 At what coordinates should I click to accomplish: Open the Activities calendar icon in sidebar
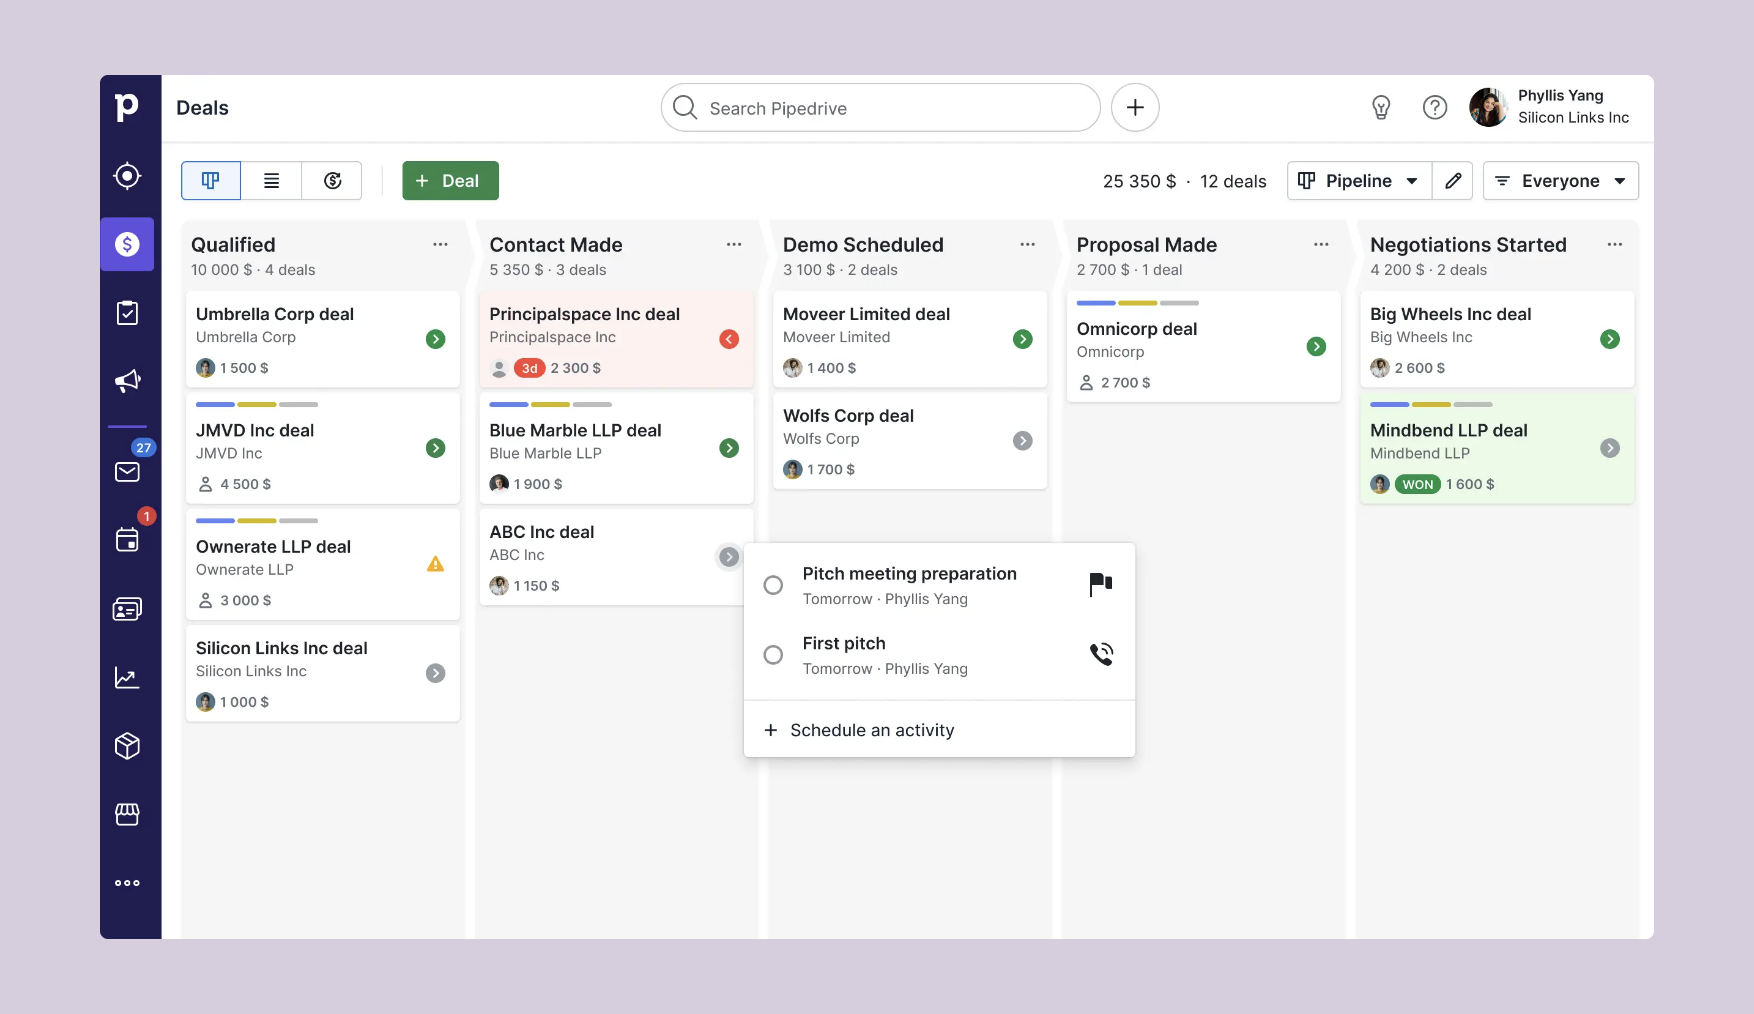coord(127,540)
